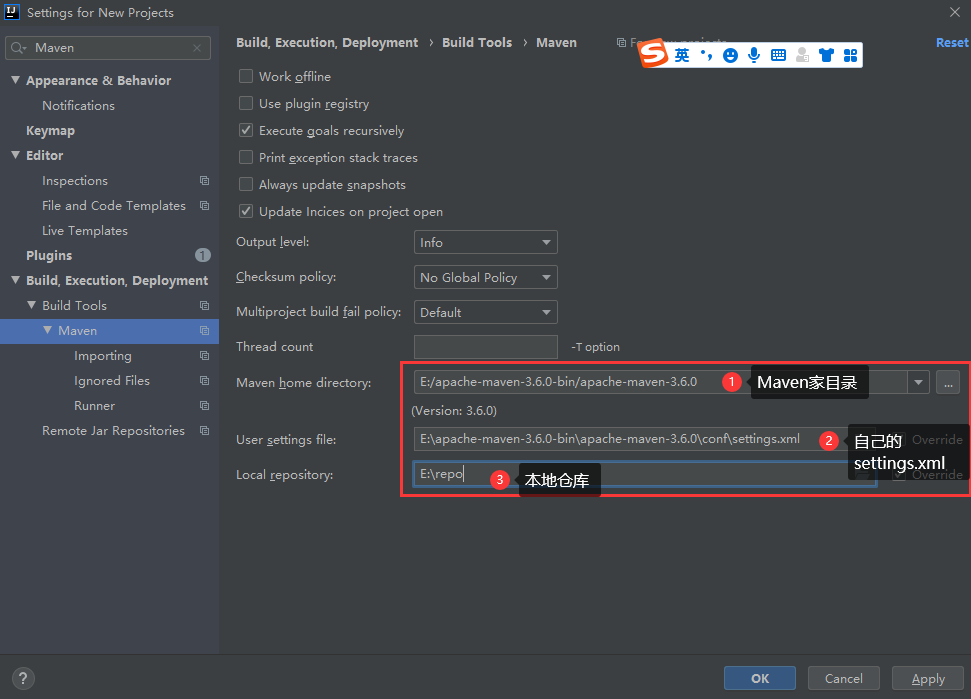Enable Print exception stack traces
The image size is (971, 699).
click(x=246, y=157)
